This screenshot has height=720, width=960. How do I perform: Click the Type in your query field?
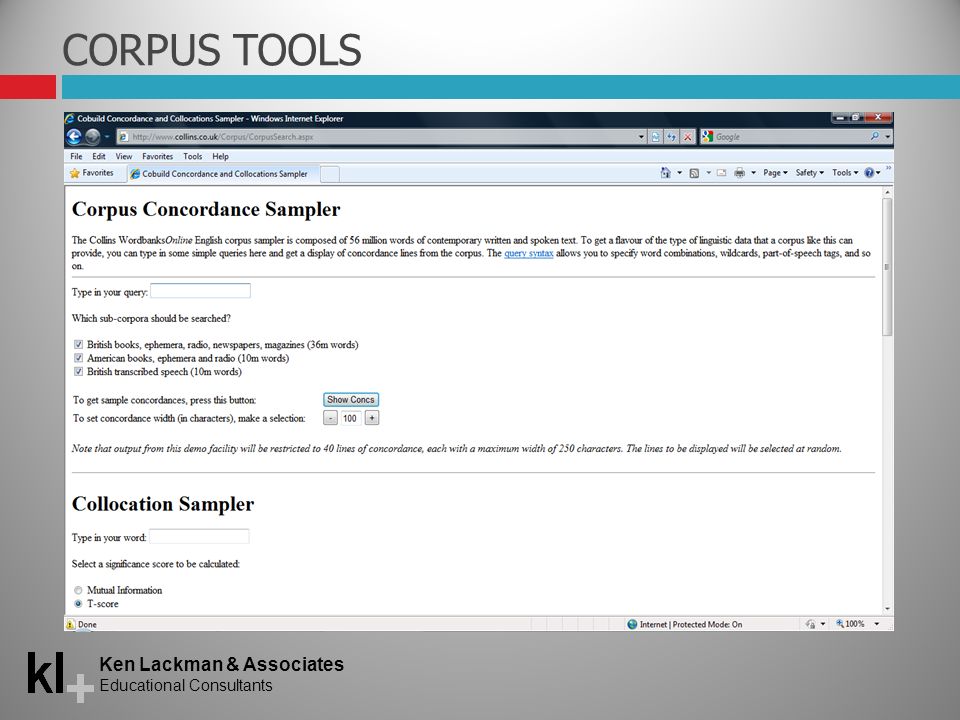(x=200, y=291)
